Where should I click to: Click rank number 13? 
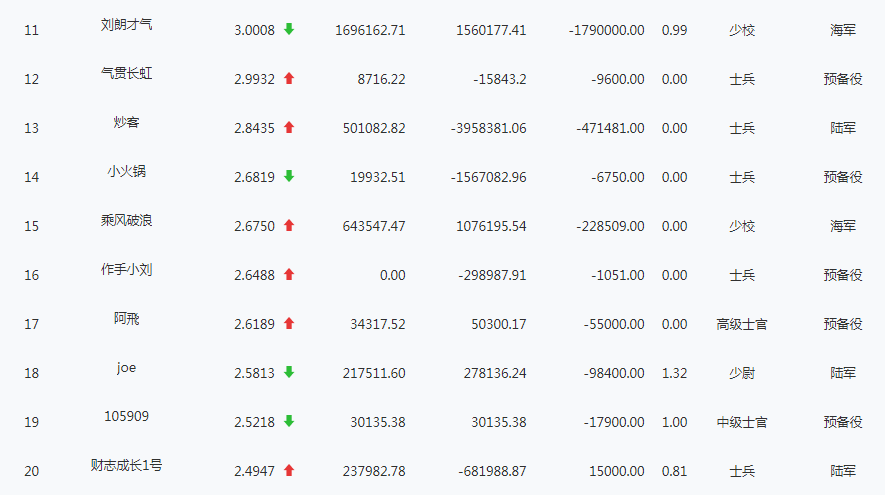(x=32, y=129)
